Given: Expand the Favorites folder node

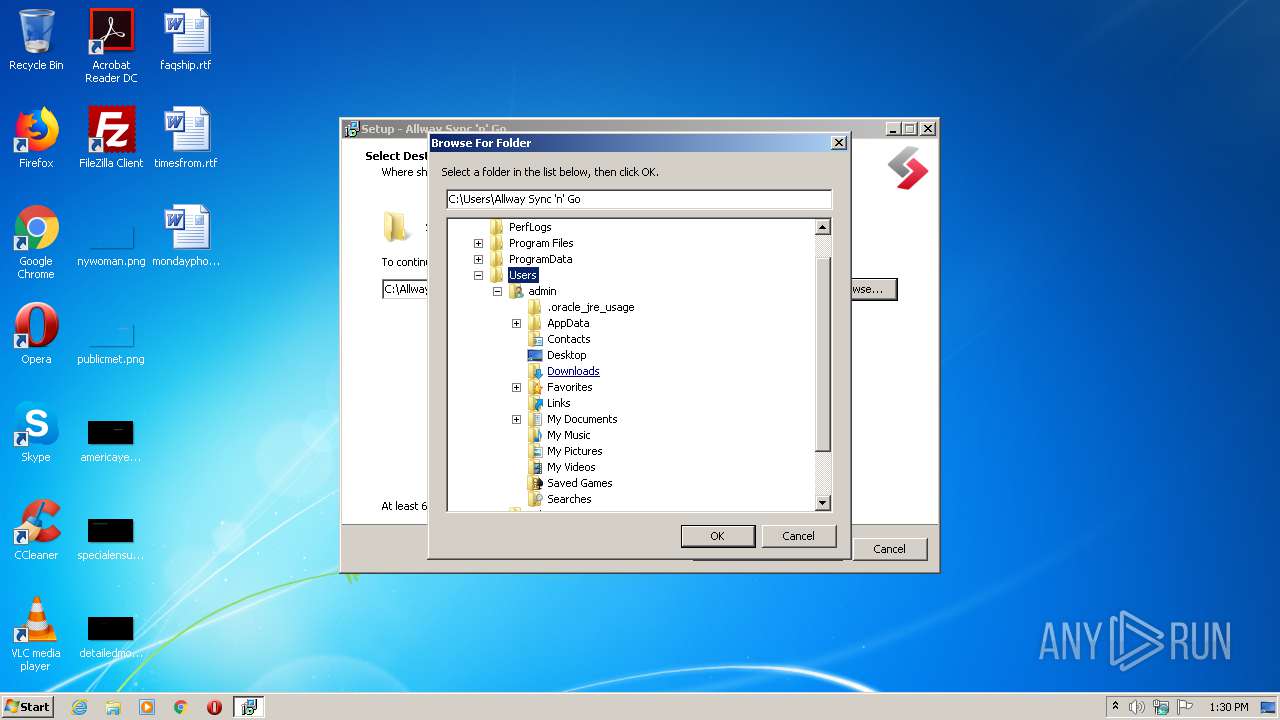Looking at the screenshot, I should click(516, 387).
